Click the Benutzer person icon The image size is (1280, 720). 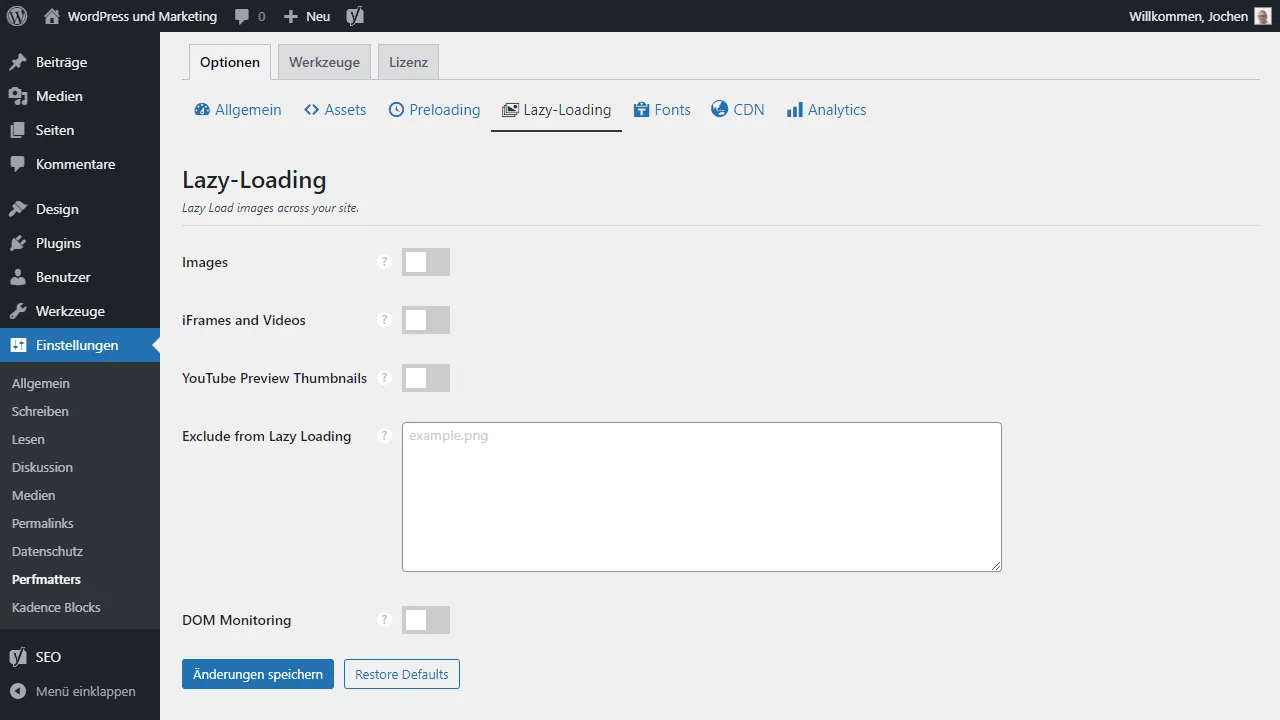pos(18,277)
